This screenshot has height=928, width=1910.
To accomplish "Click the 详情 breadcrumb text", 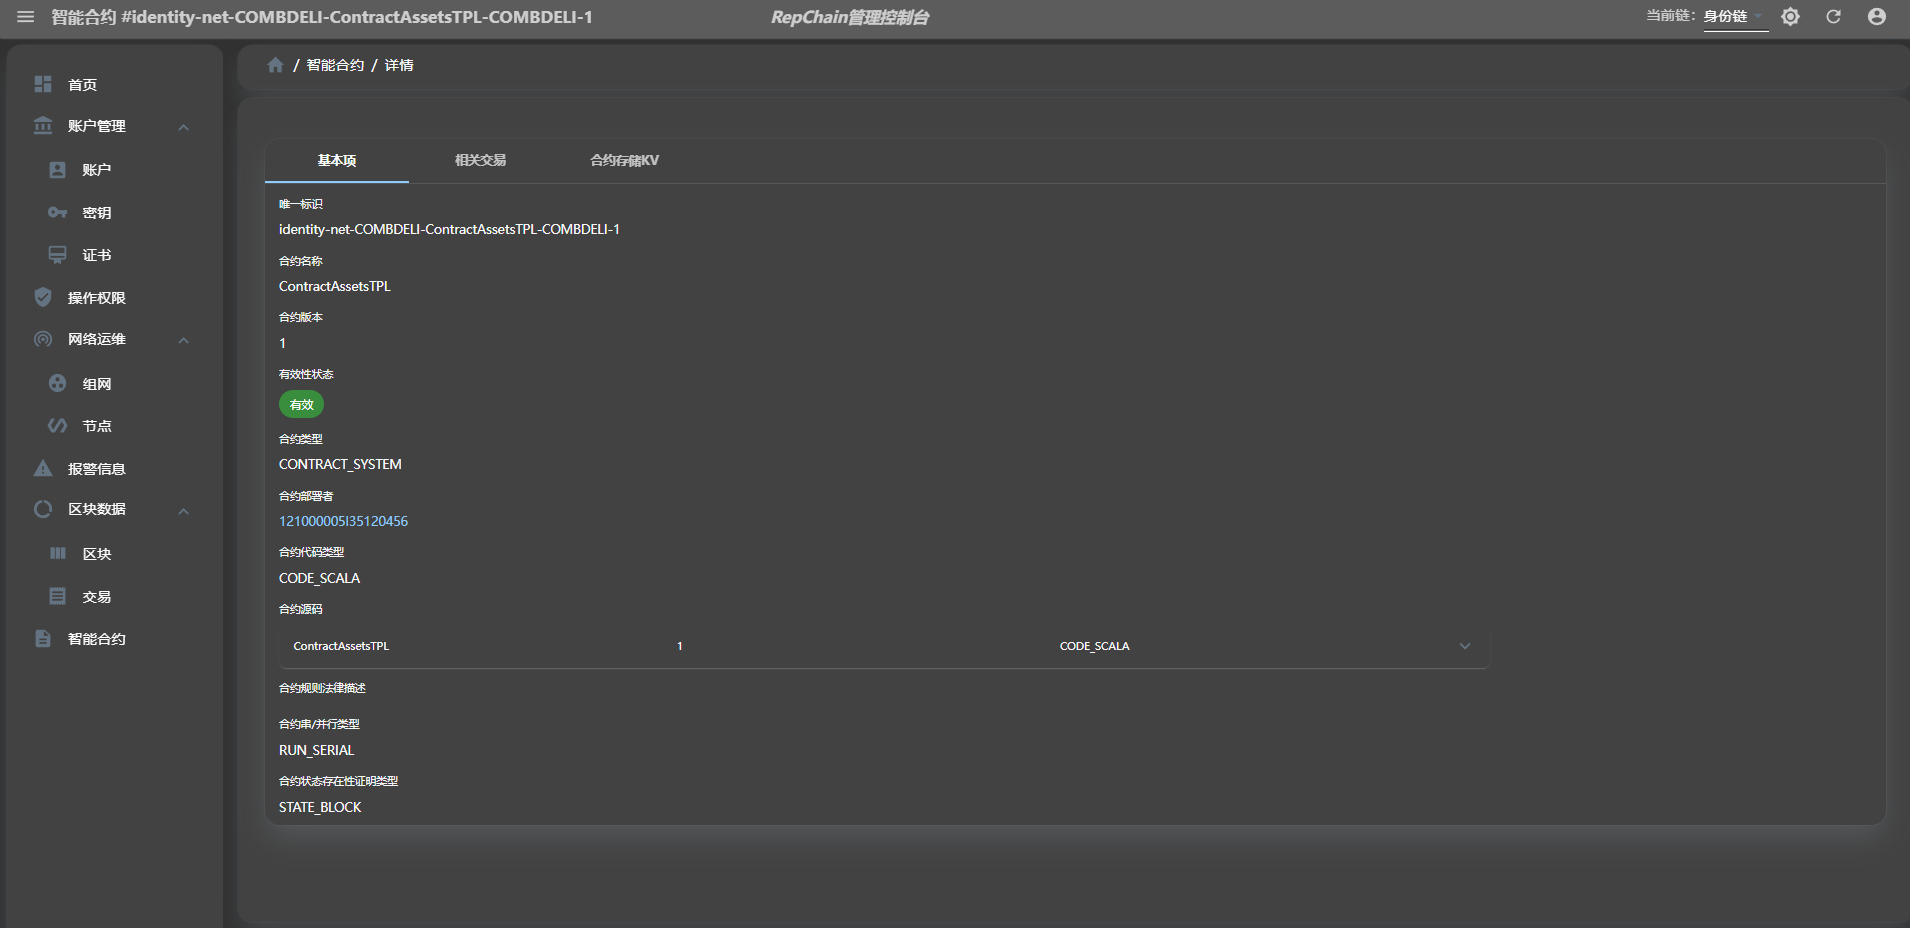I will tap(399, 65).
